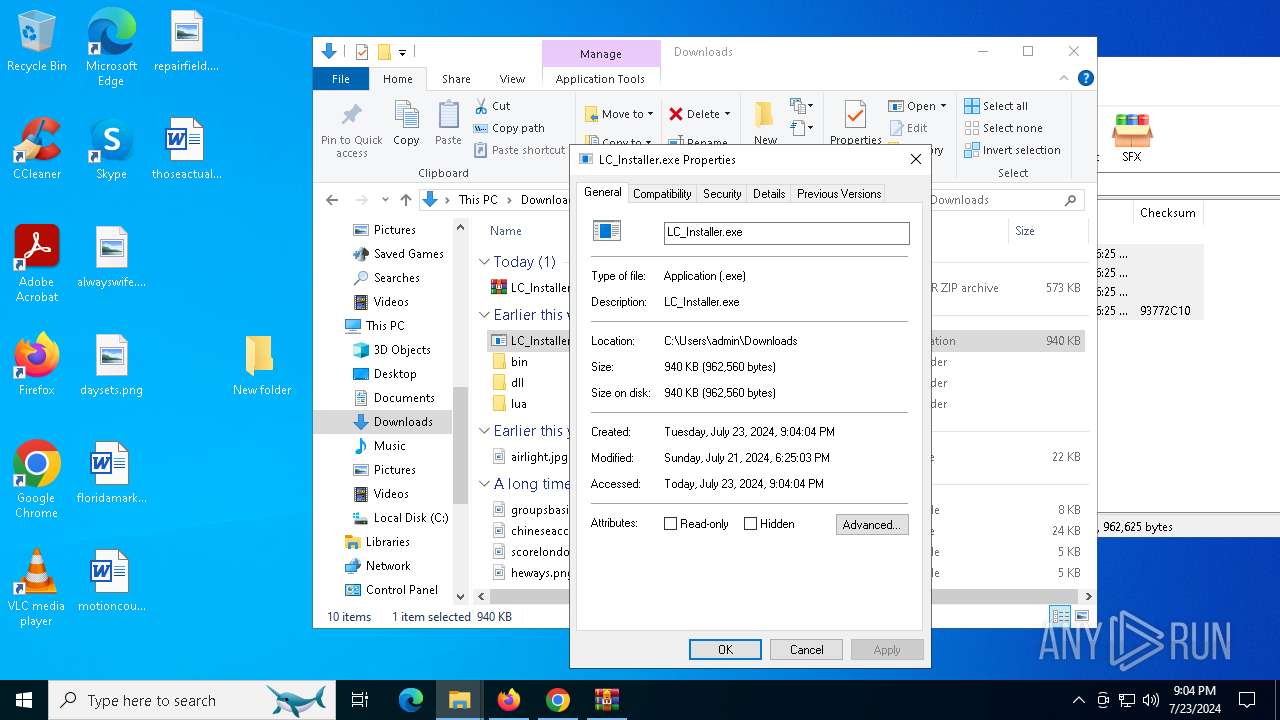
Task: Go up one folder level arrow
Action: pos(405,200)
